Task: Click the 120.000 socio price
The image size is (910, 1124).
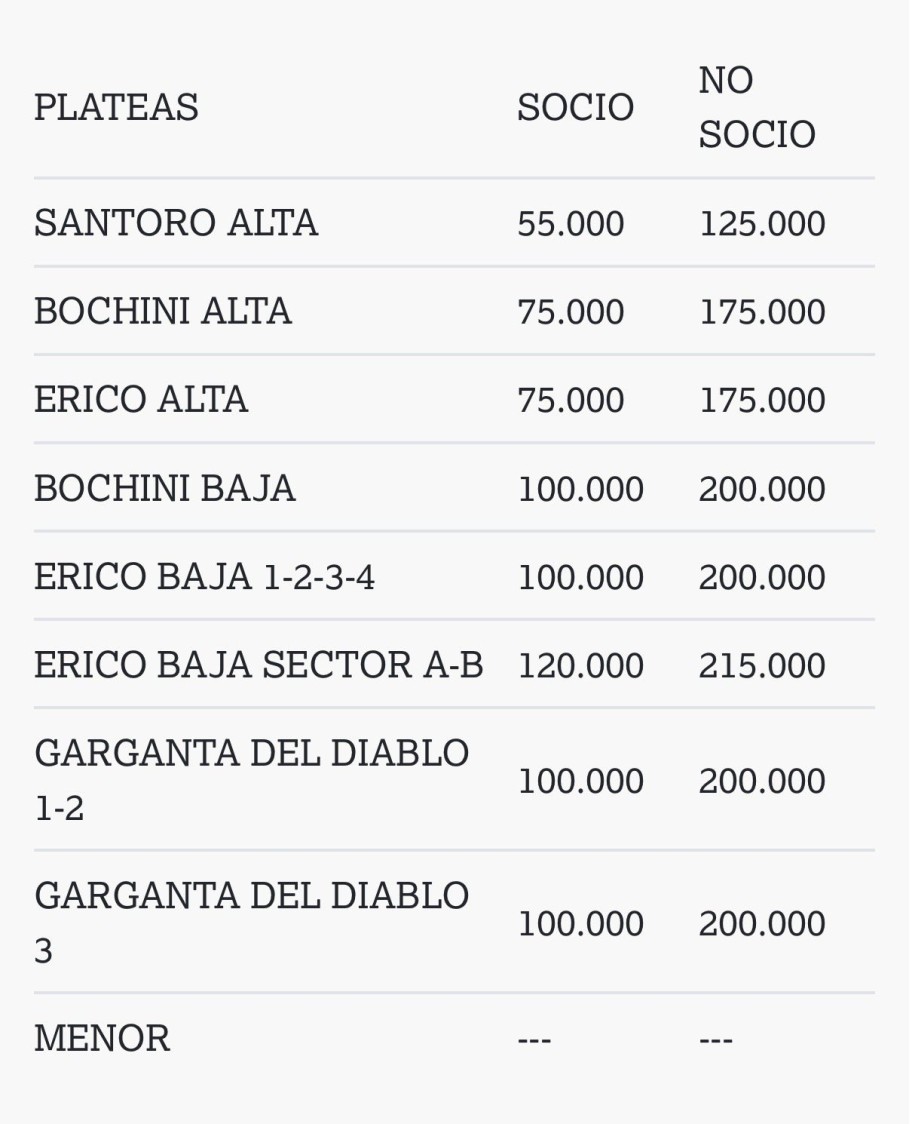Action: 580,666
